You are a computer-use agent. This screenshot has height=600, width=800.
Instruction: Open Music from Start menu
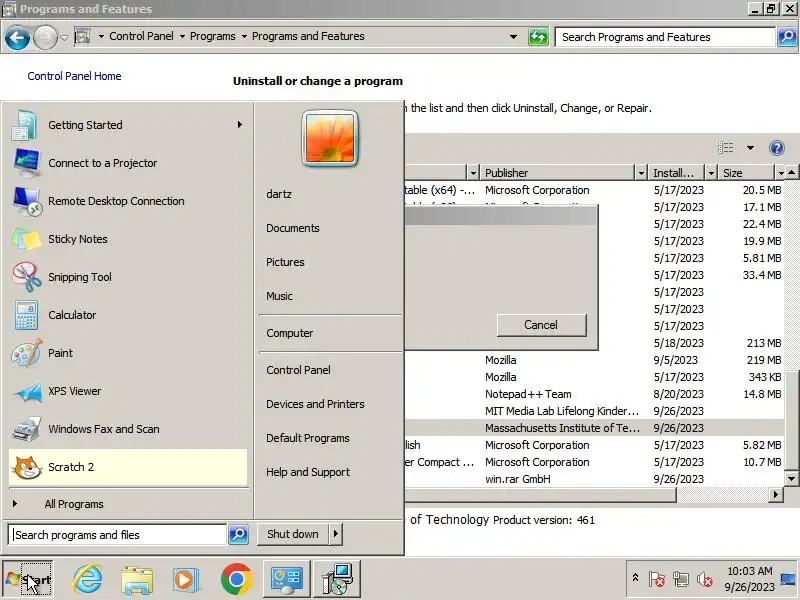click(280, 296)
